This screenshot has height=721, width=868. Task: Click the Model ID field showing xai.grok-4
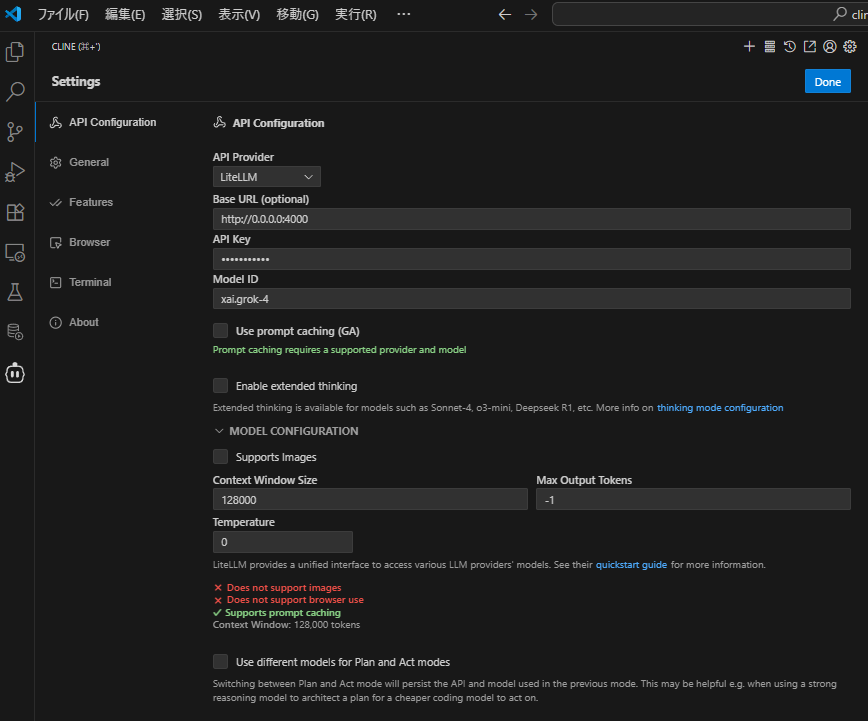click(x=531, y=298)
